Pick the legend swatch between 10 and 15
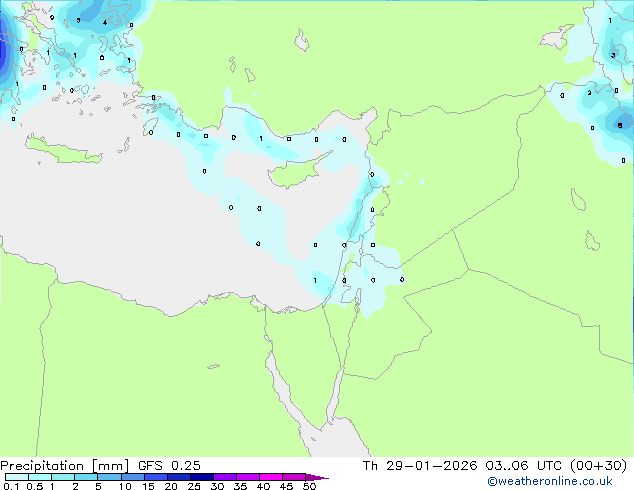Image resolution: width=634 pixels, height=490 pixels. coord(132,477)
